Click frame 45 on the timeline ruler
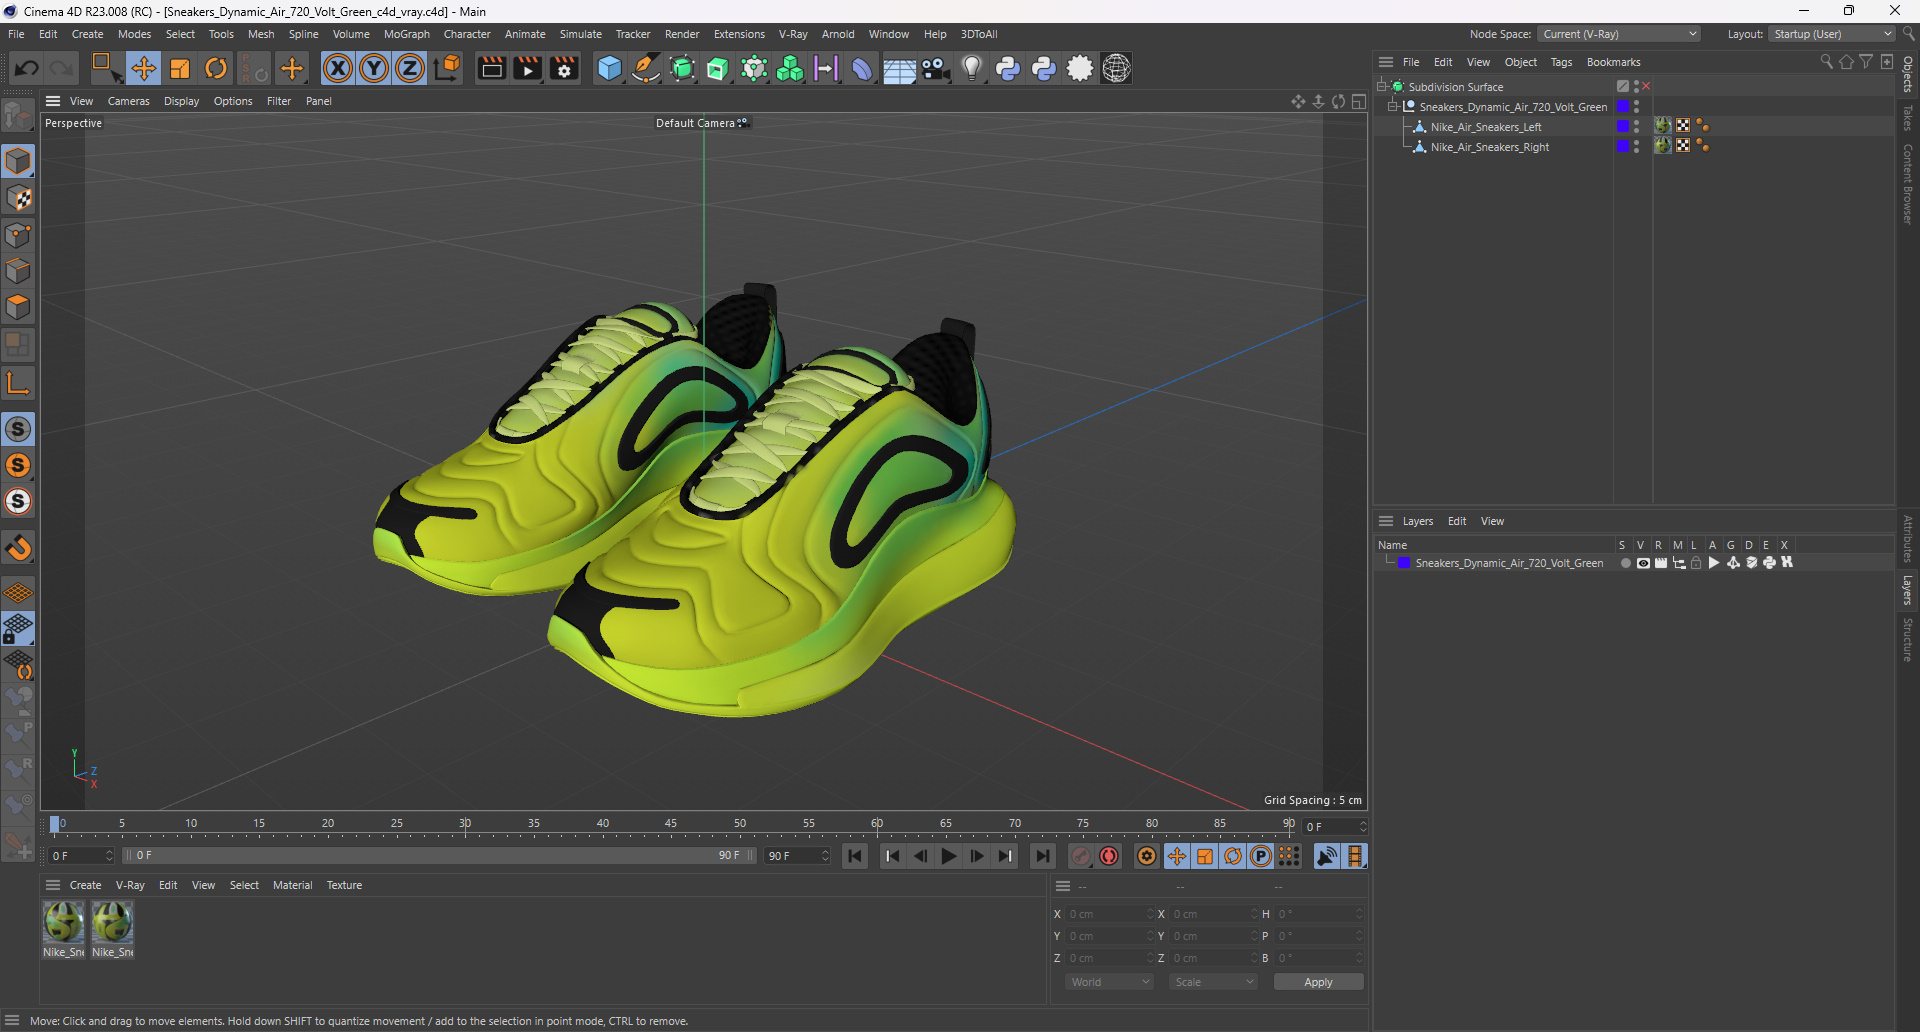Image resolution: width=1920 pixels, height=1032 pixels. pos(671,824)
